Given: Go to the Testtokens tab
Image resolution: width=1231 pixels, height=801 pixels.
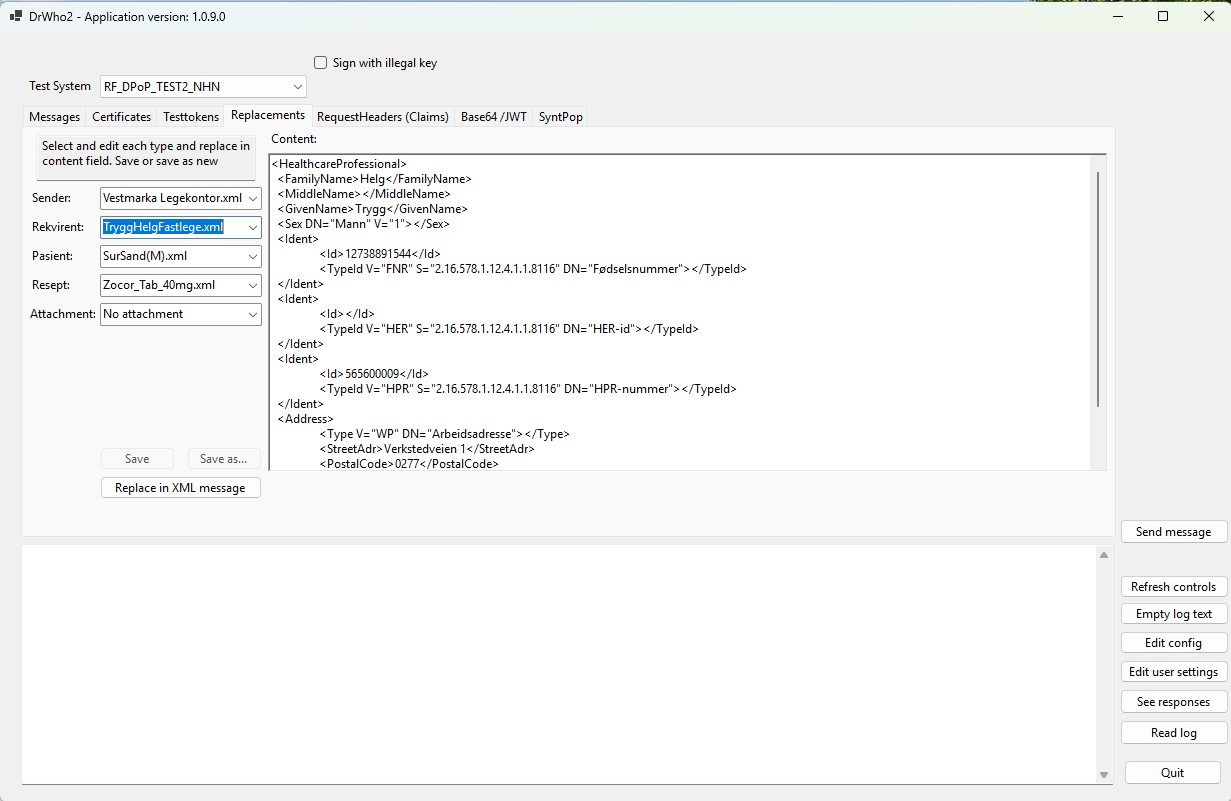Looking at the screenshot, I should click(191, 117).
